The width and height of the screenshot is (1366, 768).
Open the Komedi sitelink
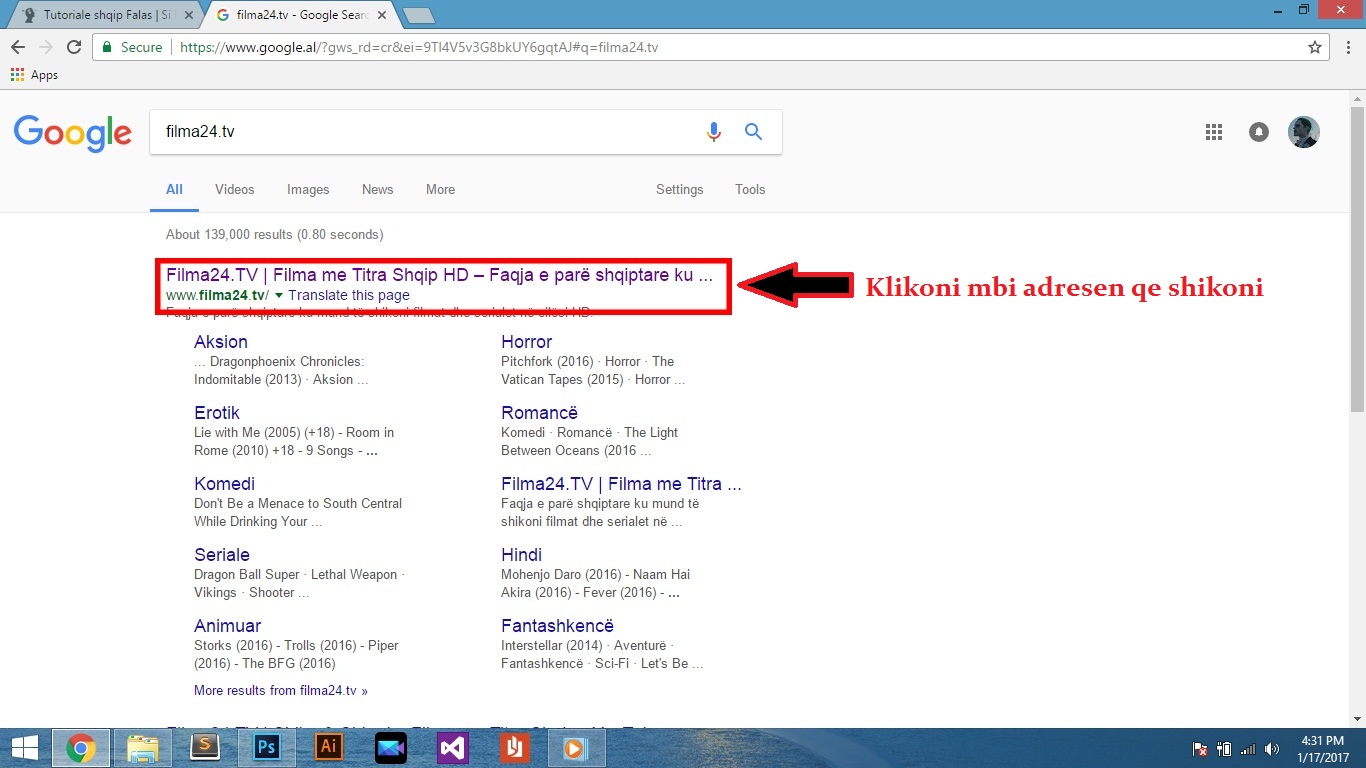(x=224, y=483)
